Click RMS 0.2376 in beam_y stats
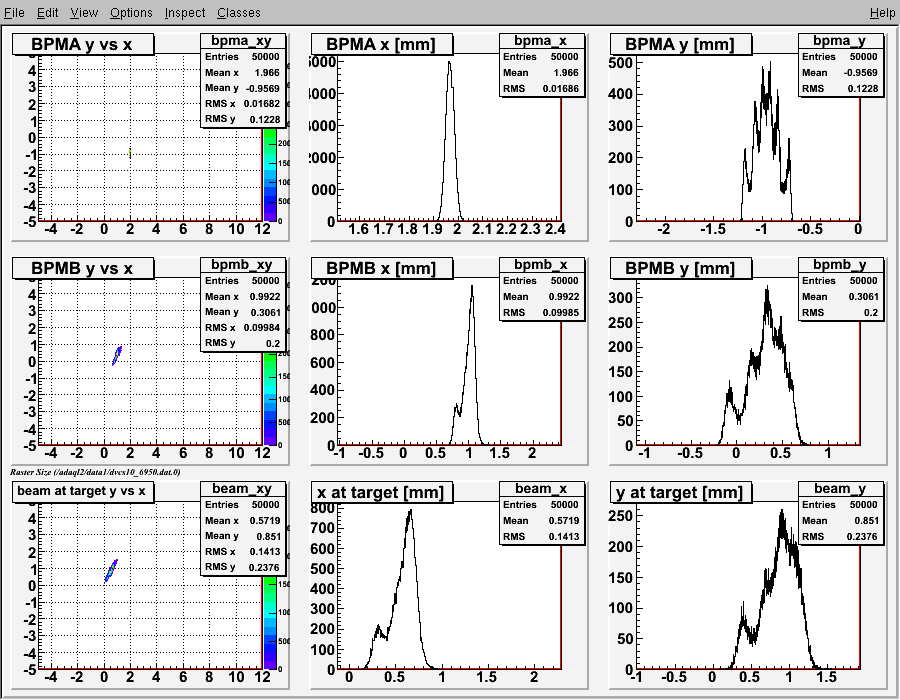This screenshot has height=700, width=900. pos(840,536)
